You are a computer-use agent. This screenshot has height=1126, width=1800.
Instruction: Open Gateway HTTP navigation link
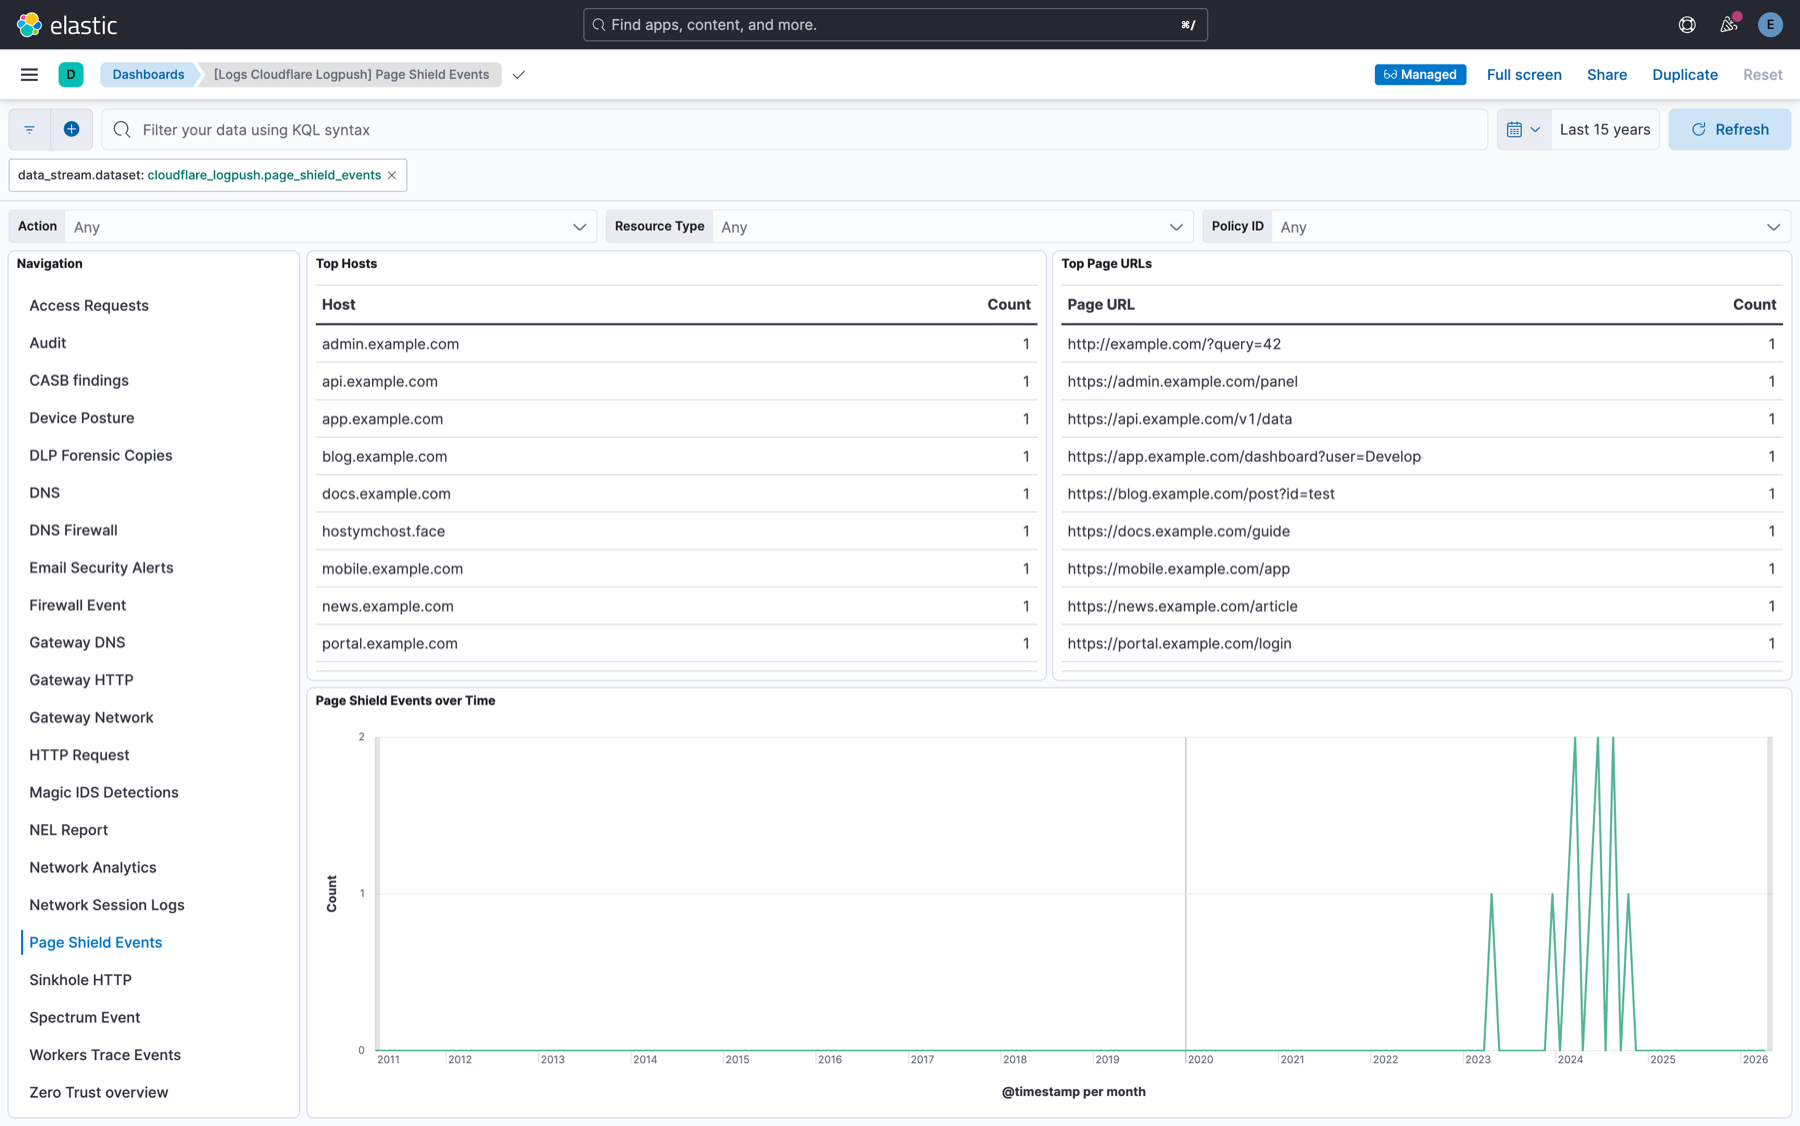81,681
